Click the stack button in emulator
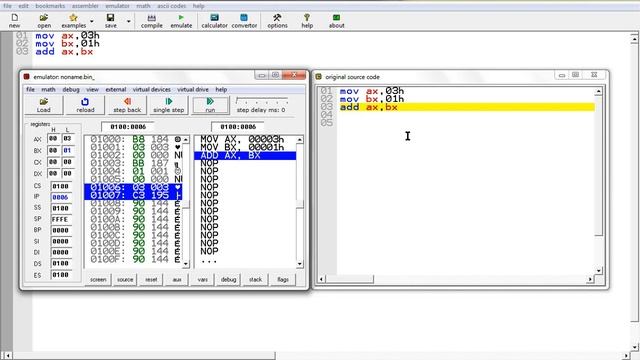 [x=255, y=280]
